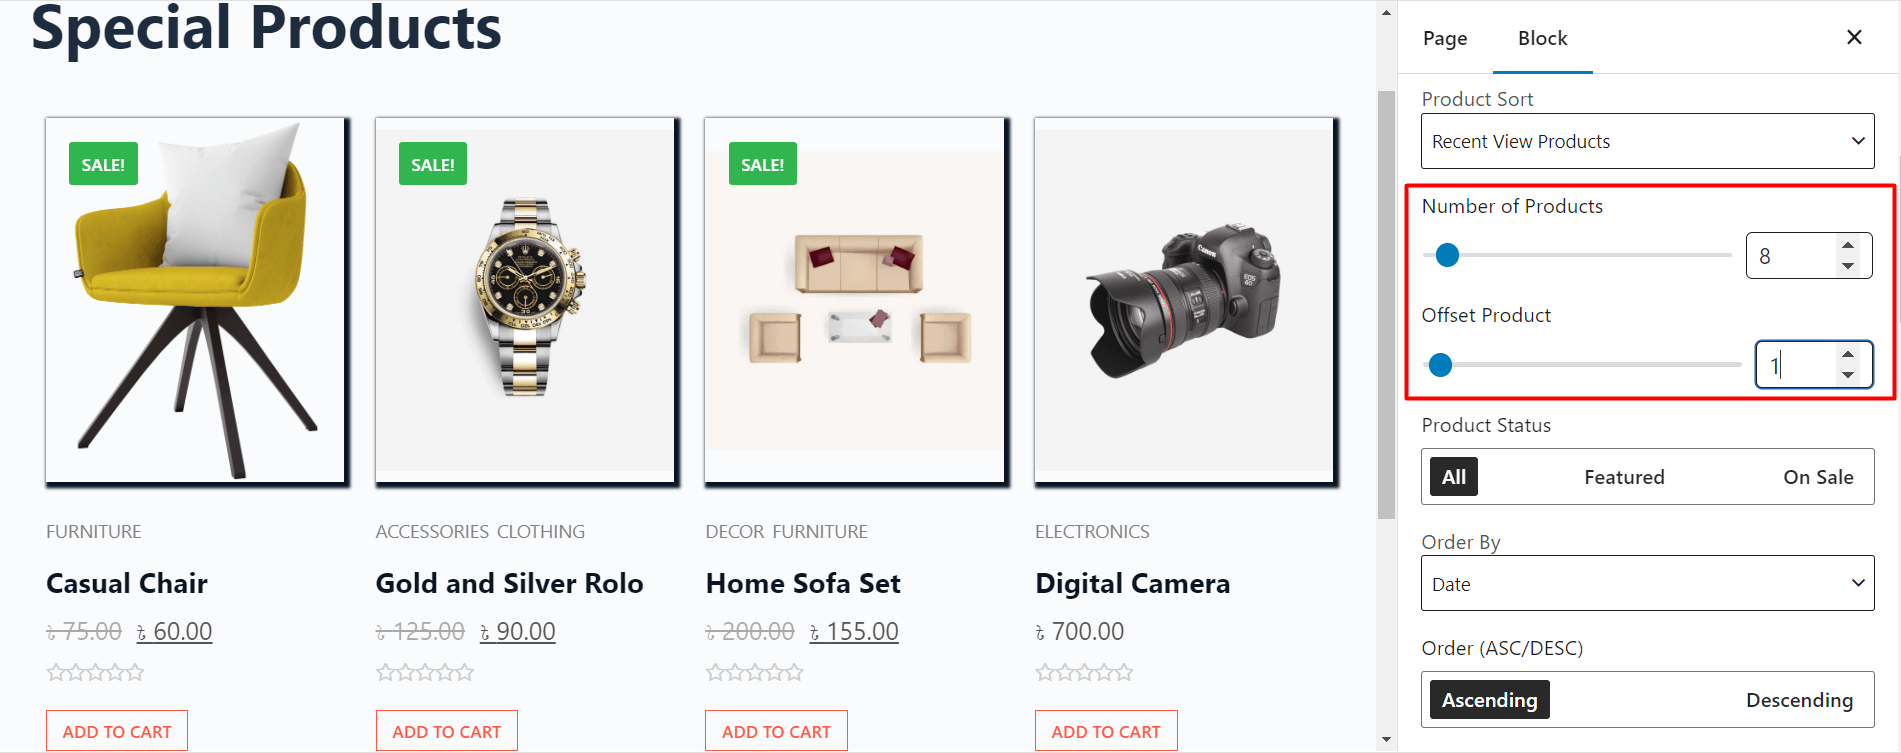Select the Featured product status

pyautogui.click(x=1624, y=477)
